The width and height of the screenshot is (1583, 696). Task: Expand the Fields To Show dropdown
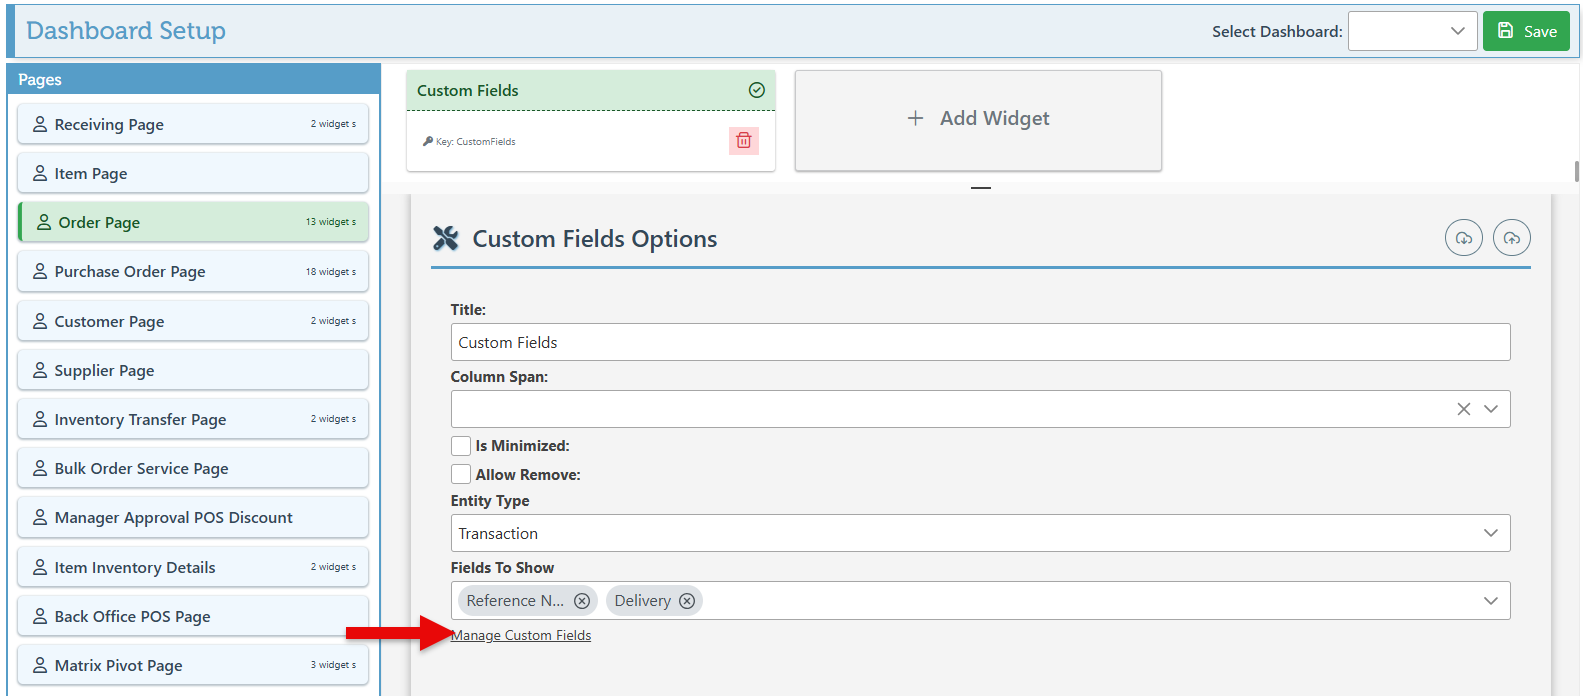(x=1490, y=601)
